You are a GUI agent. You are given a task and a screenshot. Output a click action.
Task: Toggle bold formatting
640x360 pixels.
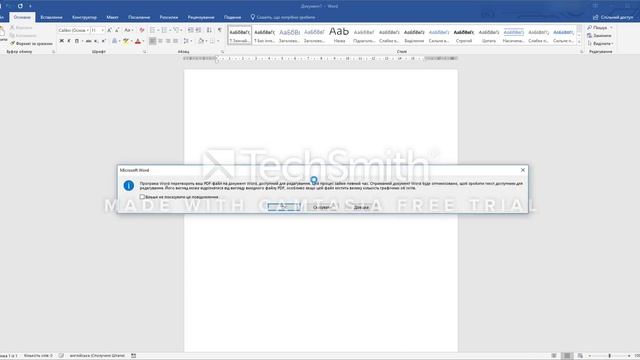(x=62, y=41)
